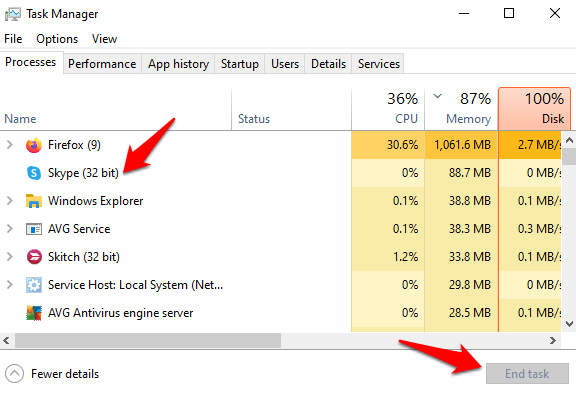Click the Windows Explorer folder icon
The image size is (576, 394).
(x=34, y=201)
